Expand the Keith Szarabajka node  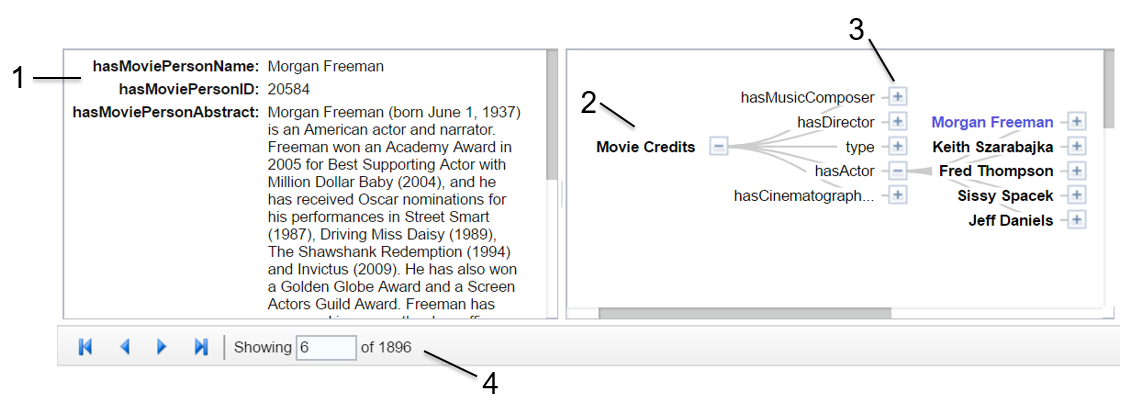(x=1076, y=147)
